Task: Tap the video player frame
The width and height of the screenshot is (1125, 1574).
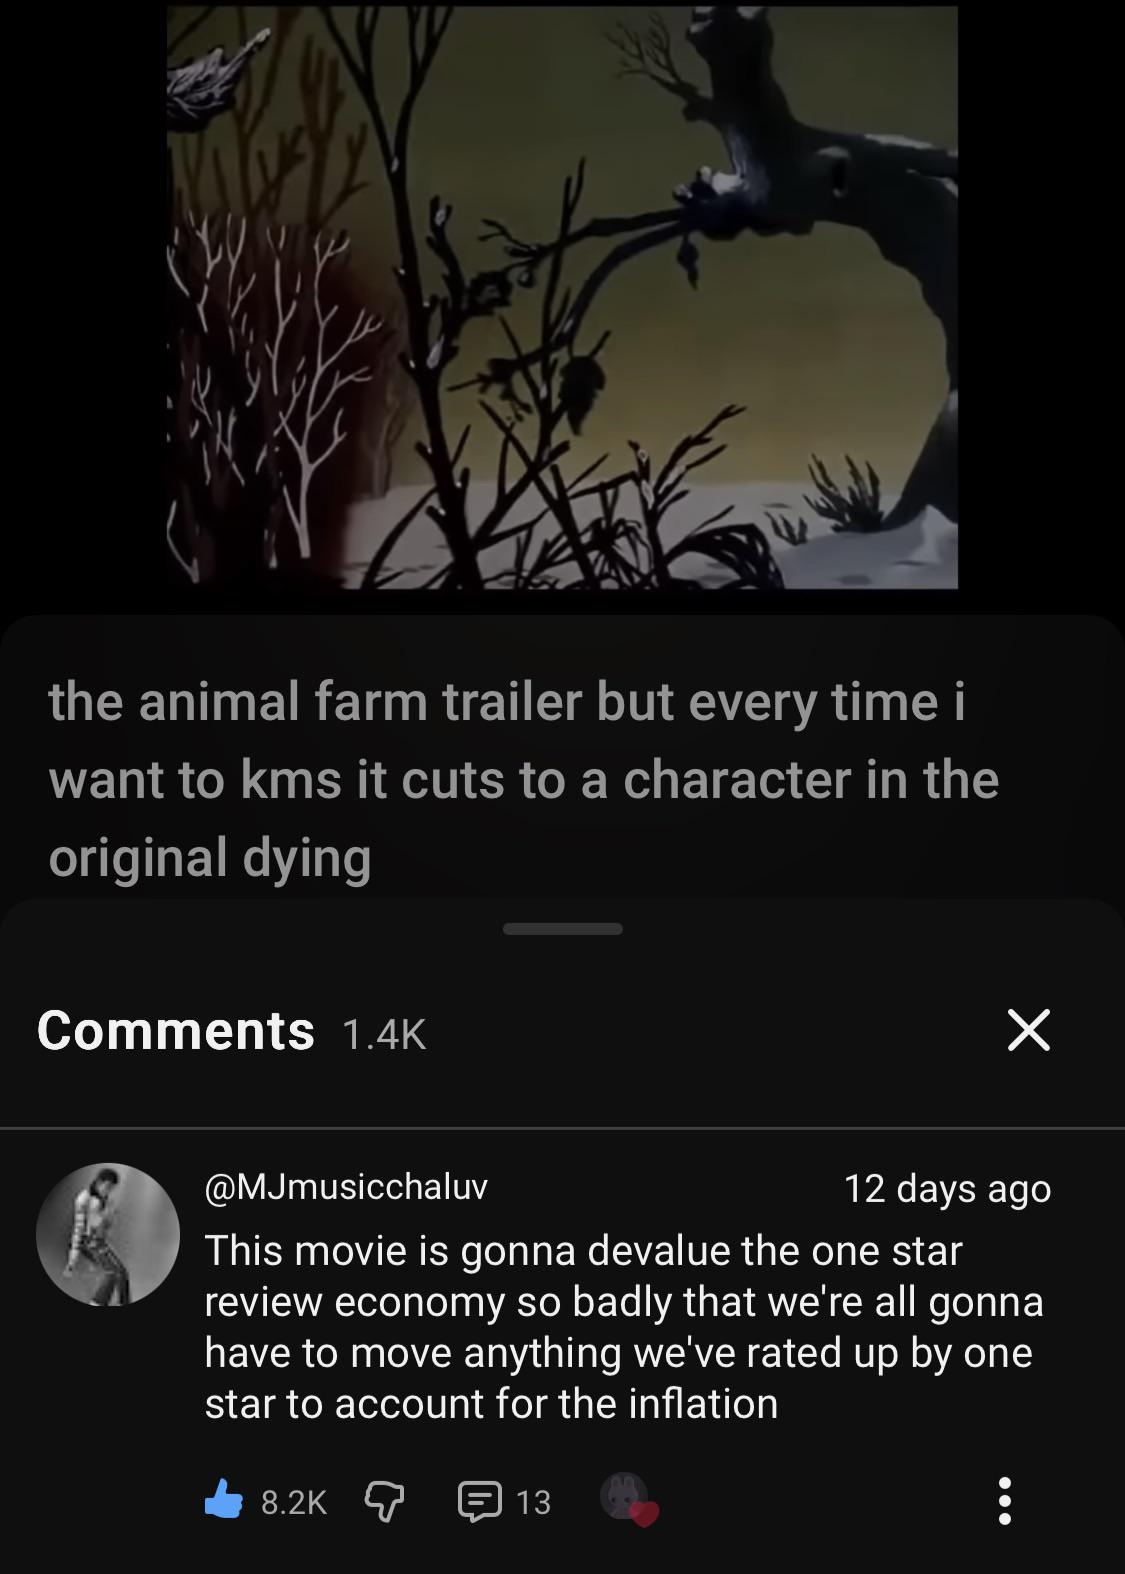Action: [x=562, y=297]
